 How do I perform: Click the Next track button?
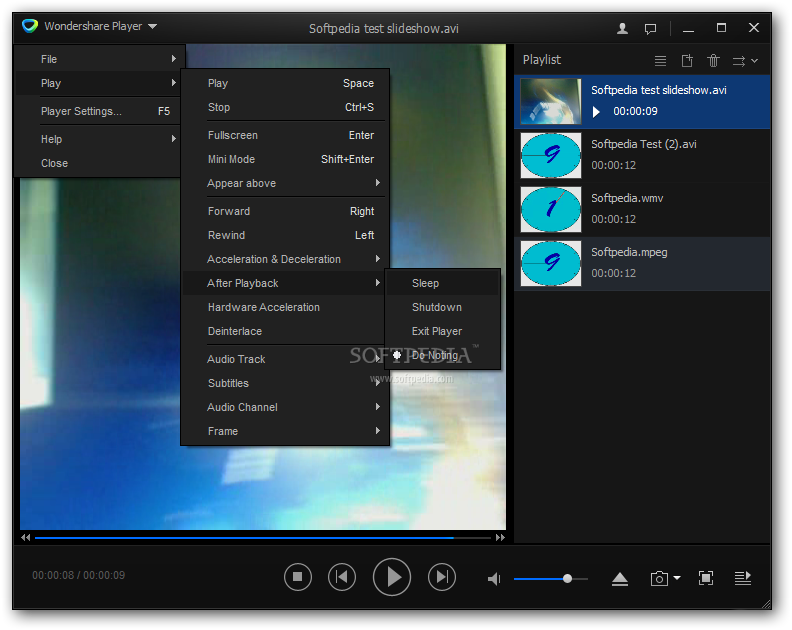(441, 576)
